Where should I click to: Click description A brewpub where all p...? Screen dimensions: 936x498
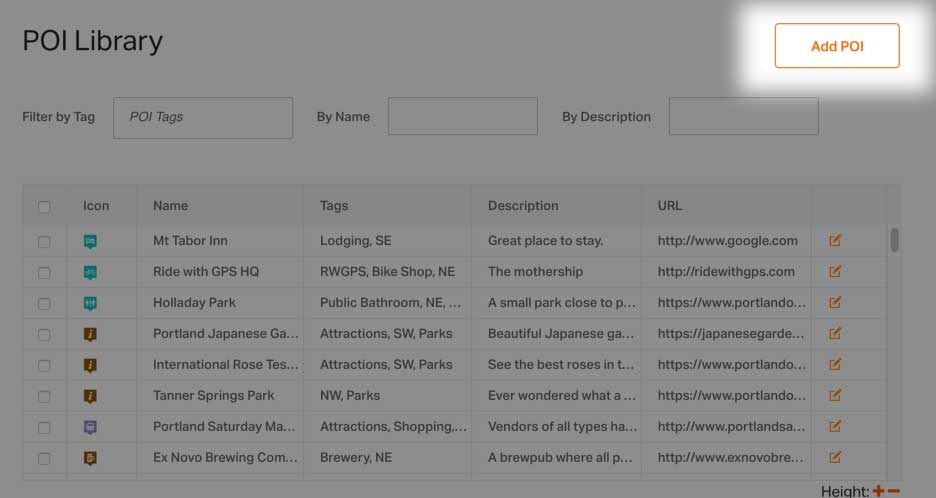(560, 457)
